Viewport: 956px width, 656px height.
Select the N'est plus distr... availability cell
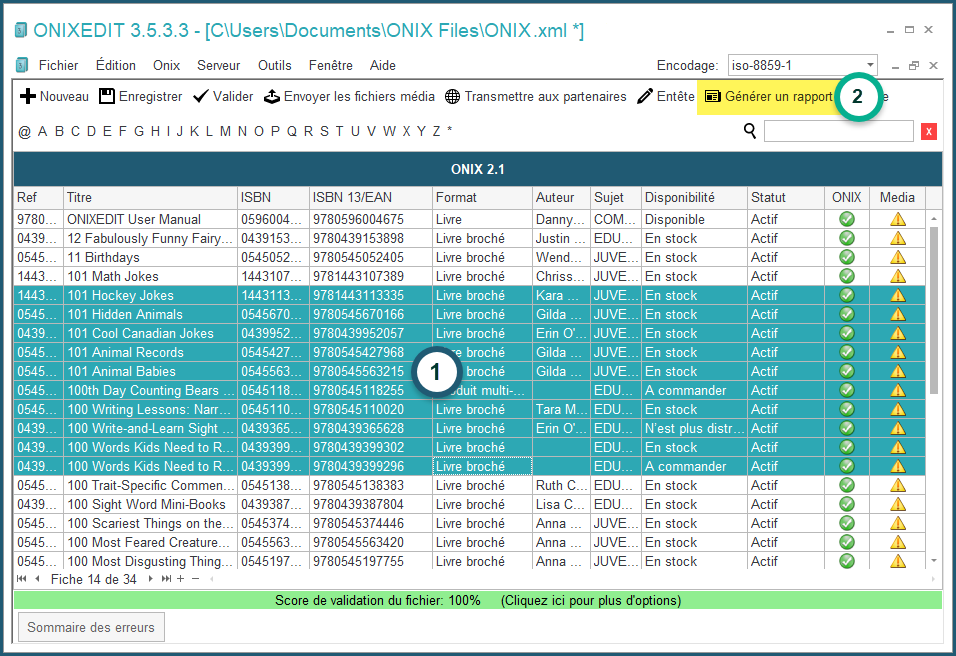[x=694, y=428]
